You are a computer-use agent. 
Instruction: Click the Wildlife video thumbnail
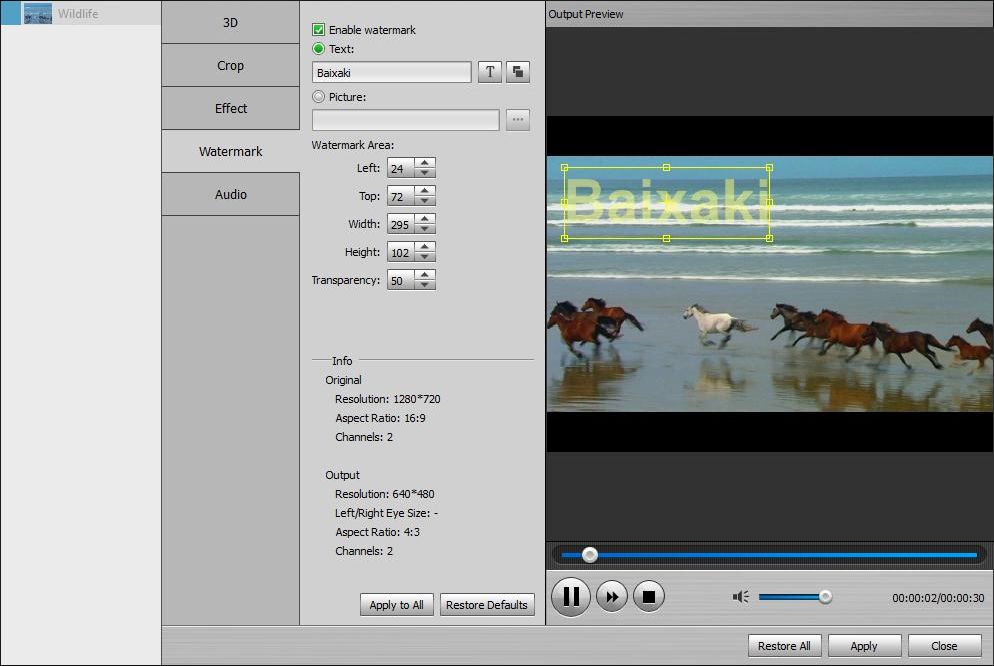click(40, 14)
